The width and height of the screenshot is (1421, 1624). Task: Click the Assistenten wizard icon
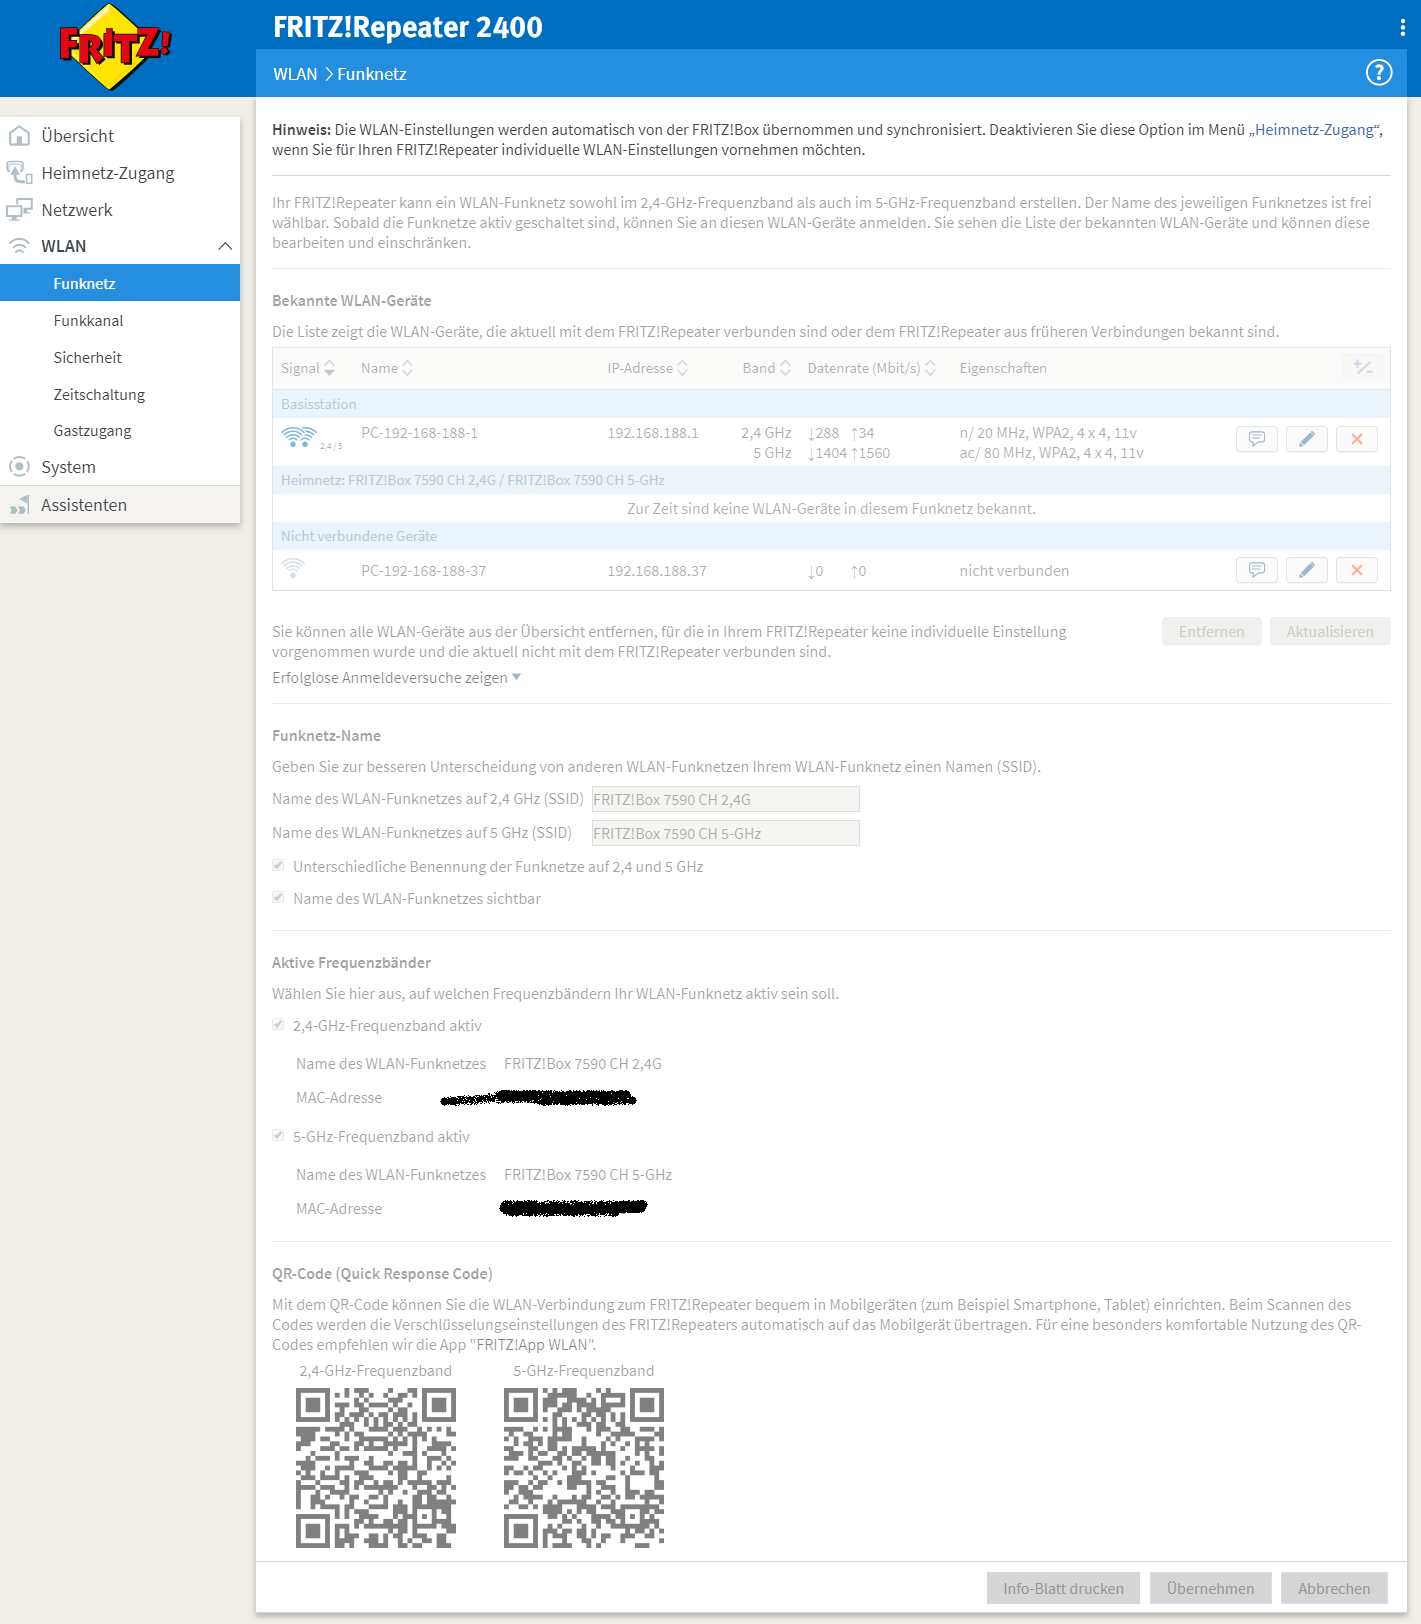pos(19,505)
